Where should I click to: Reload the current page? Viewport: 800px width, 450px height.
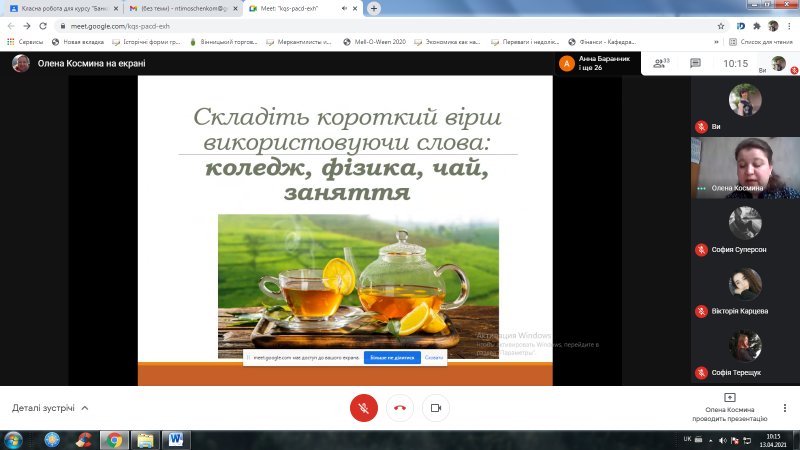[43, 26]
